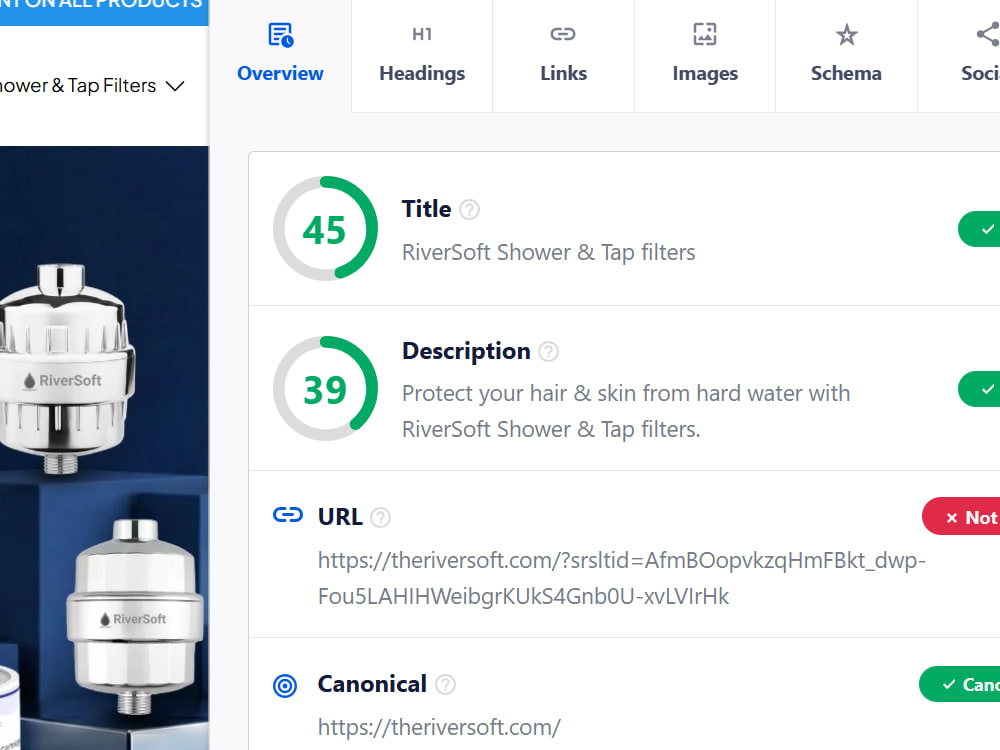Expand the Shower & Tap Filters menu
Viewport: 1000px width, 750px height.
92,85
